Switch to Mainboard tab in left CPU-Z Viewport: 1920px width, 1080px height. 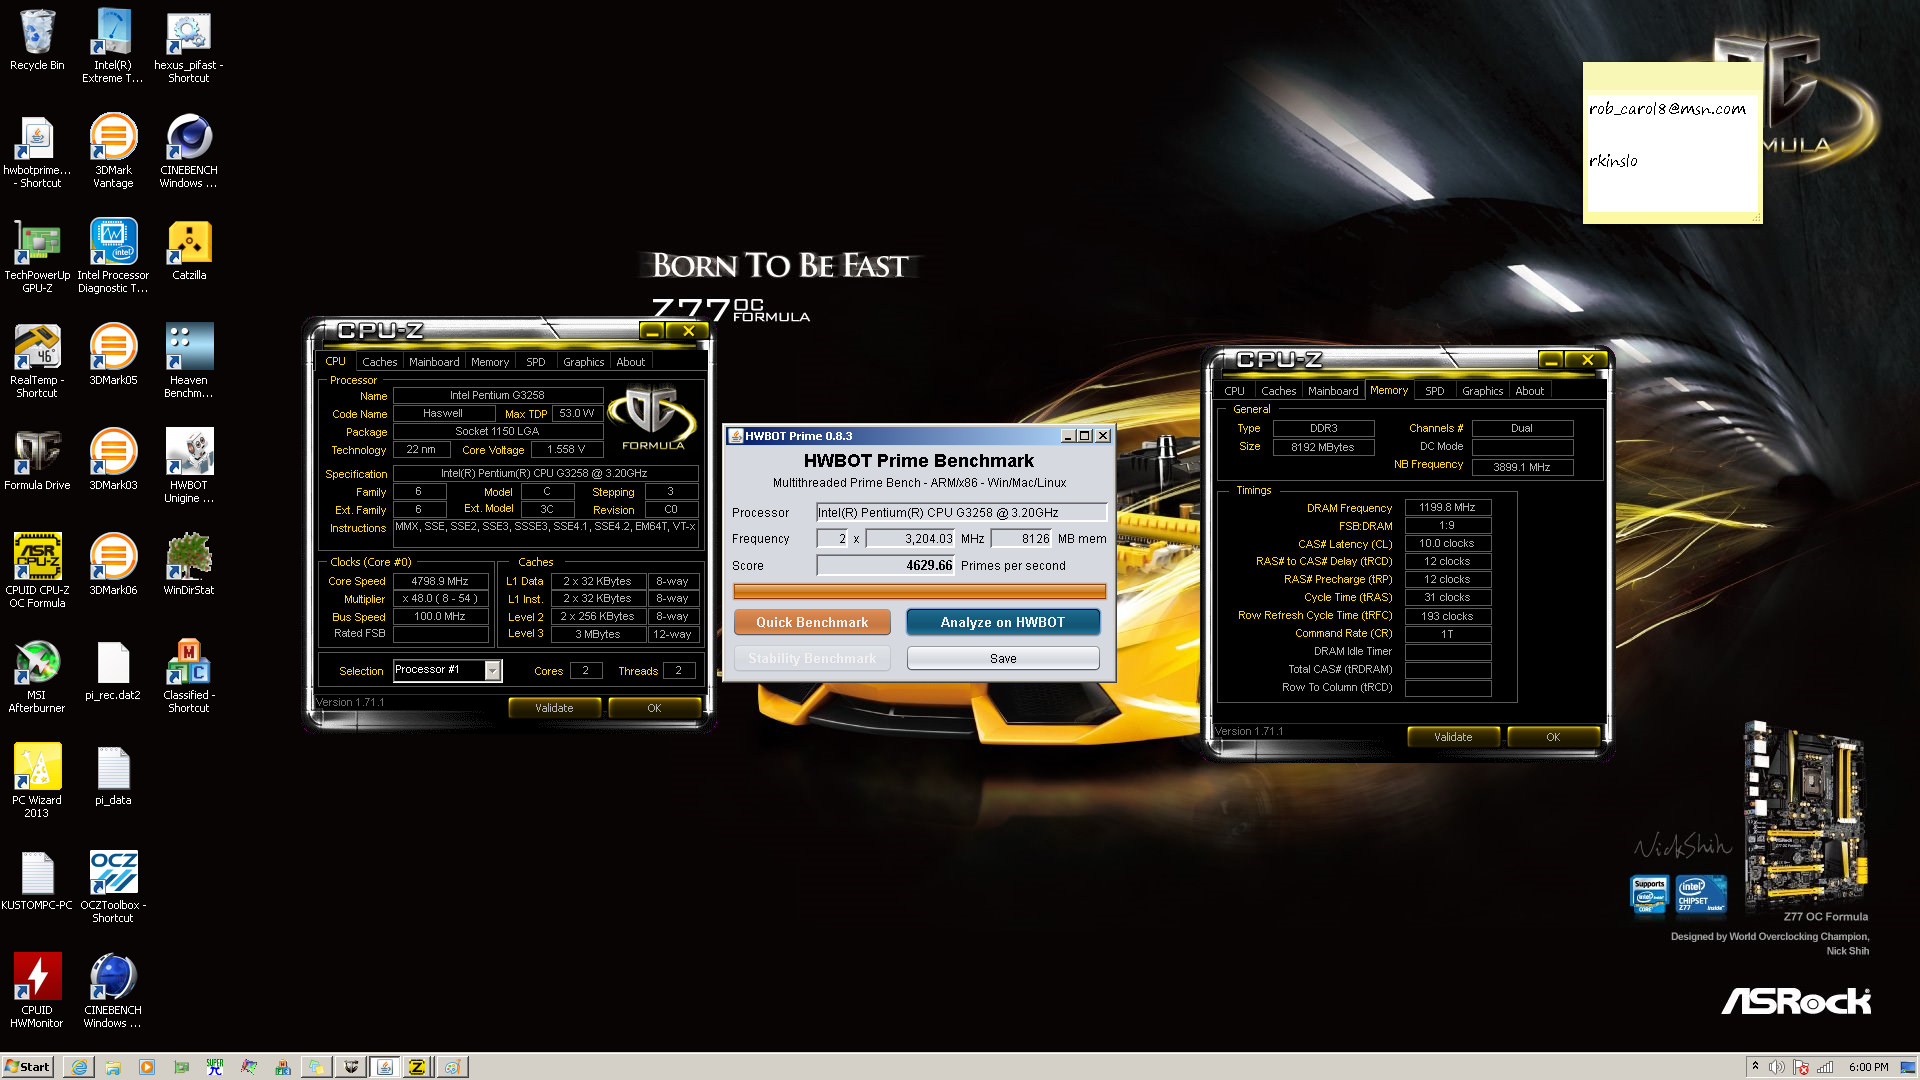click(434, 362)
